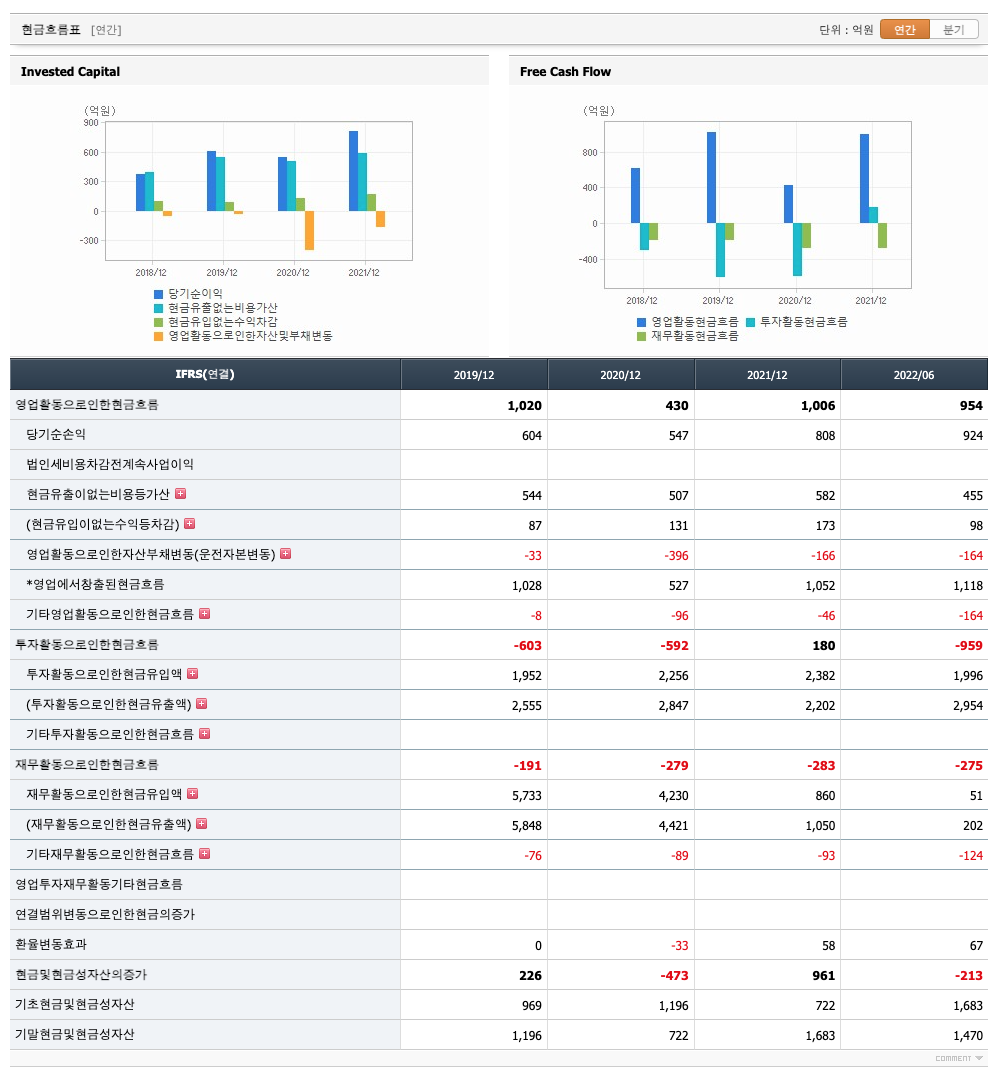Expand the 현금유출이없는비용등가산 row
This screenshot has width=998, height=1080.
(x=180, y=494)
